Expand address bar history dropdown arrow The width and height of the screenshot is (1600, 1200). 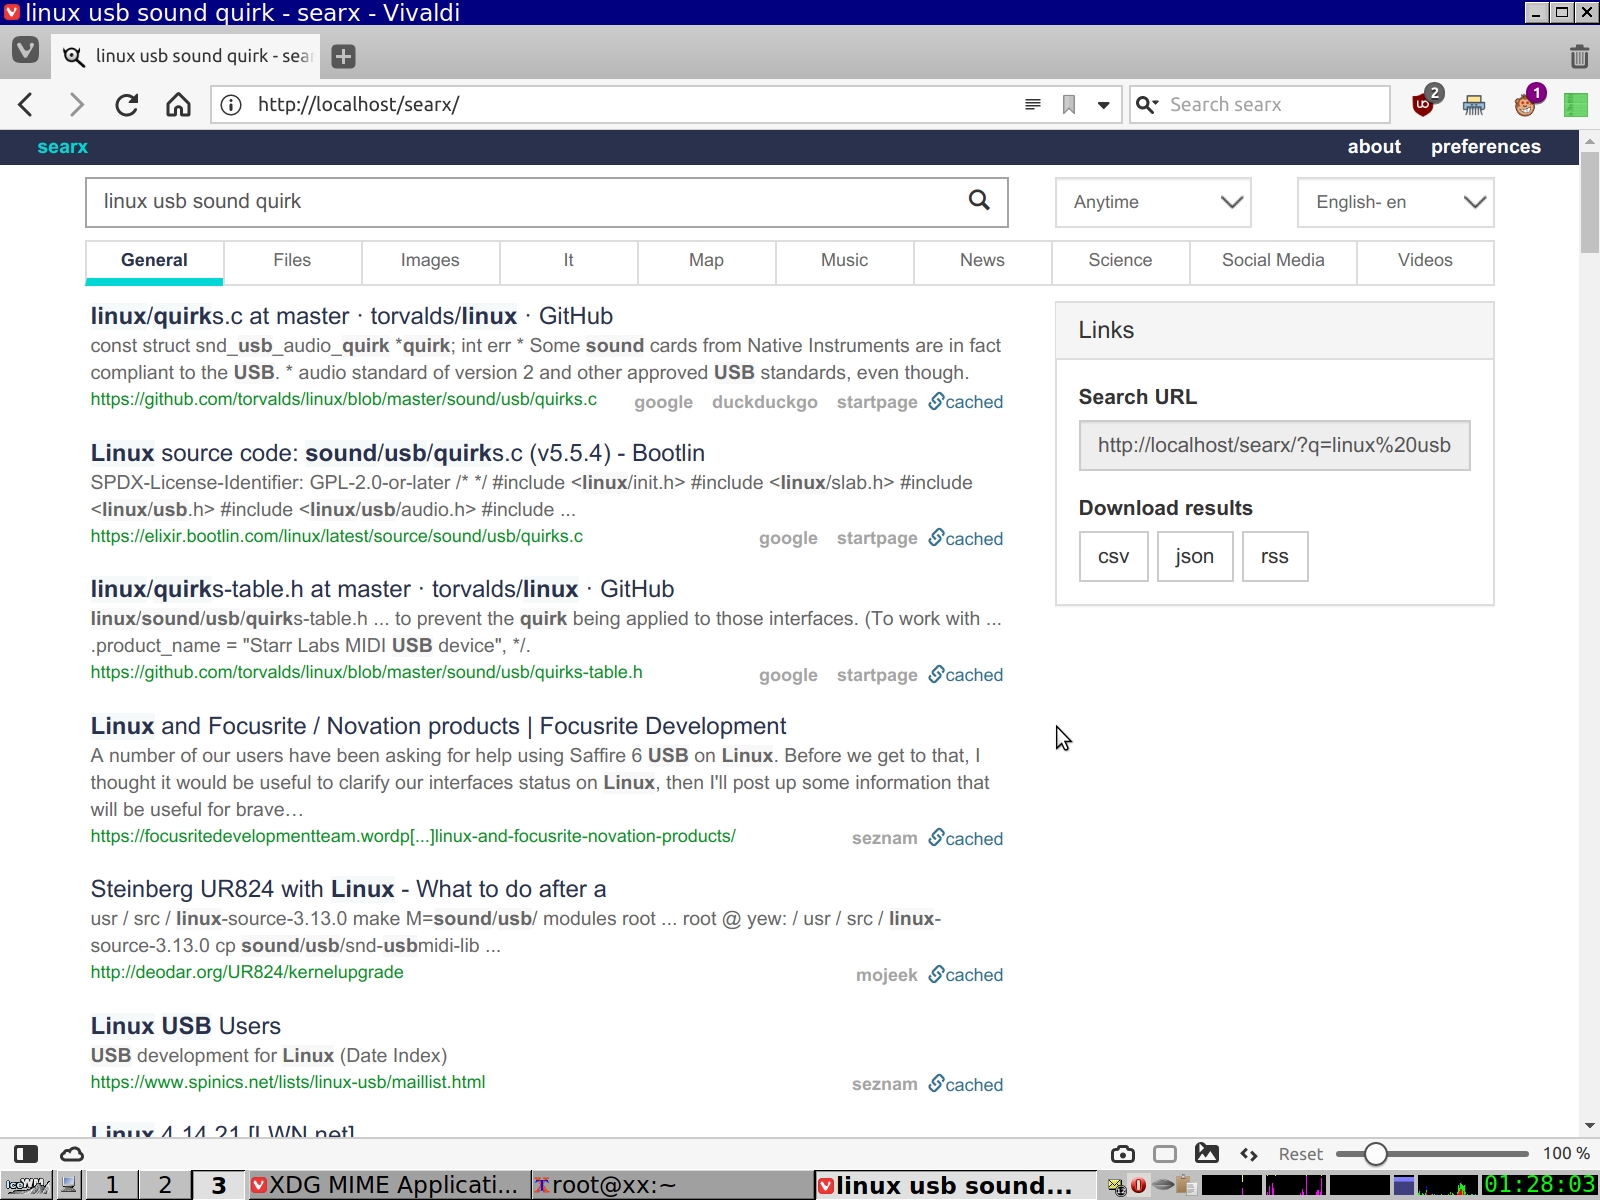(x=1103, y=105)
